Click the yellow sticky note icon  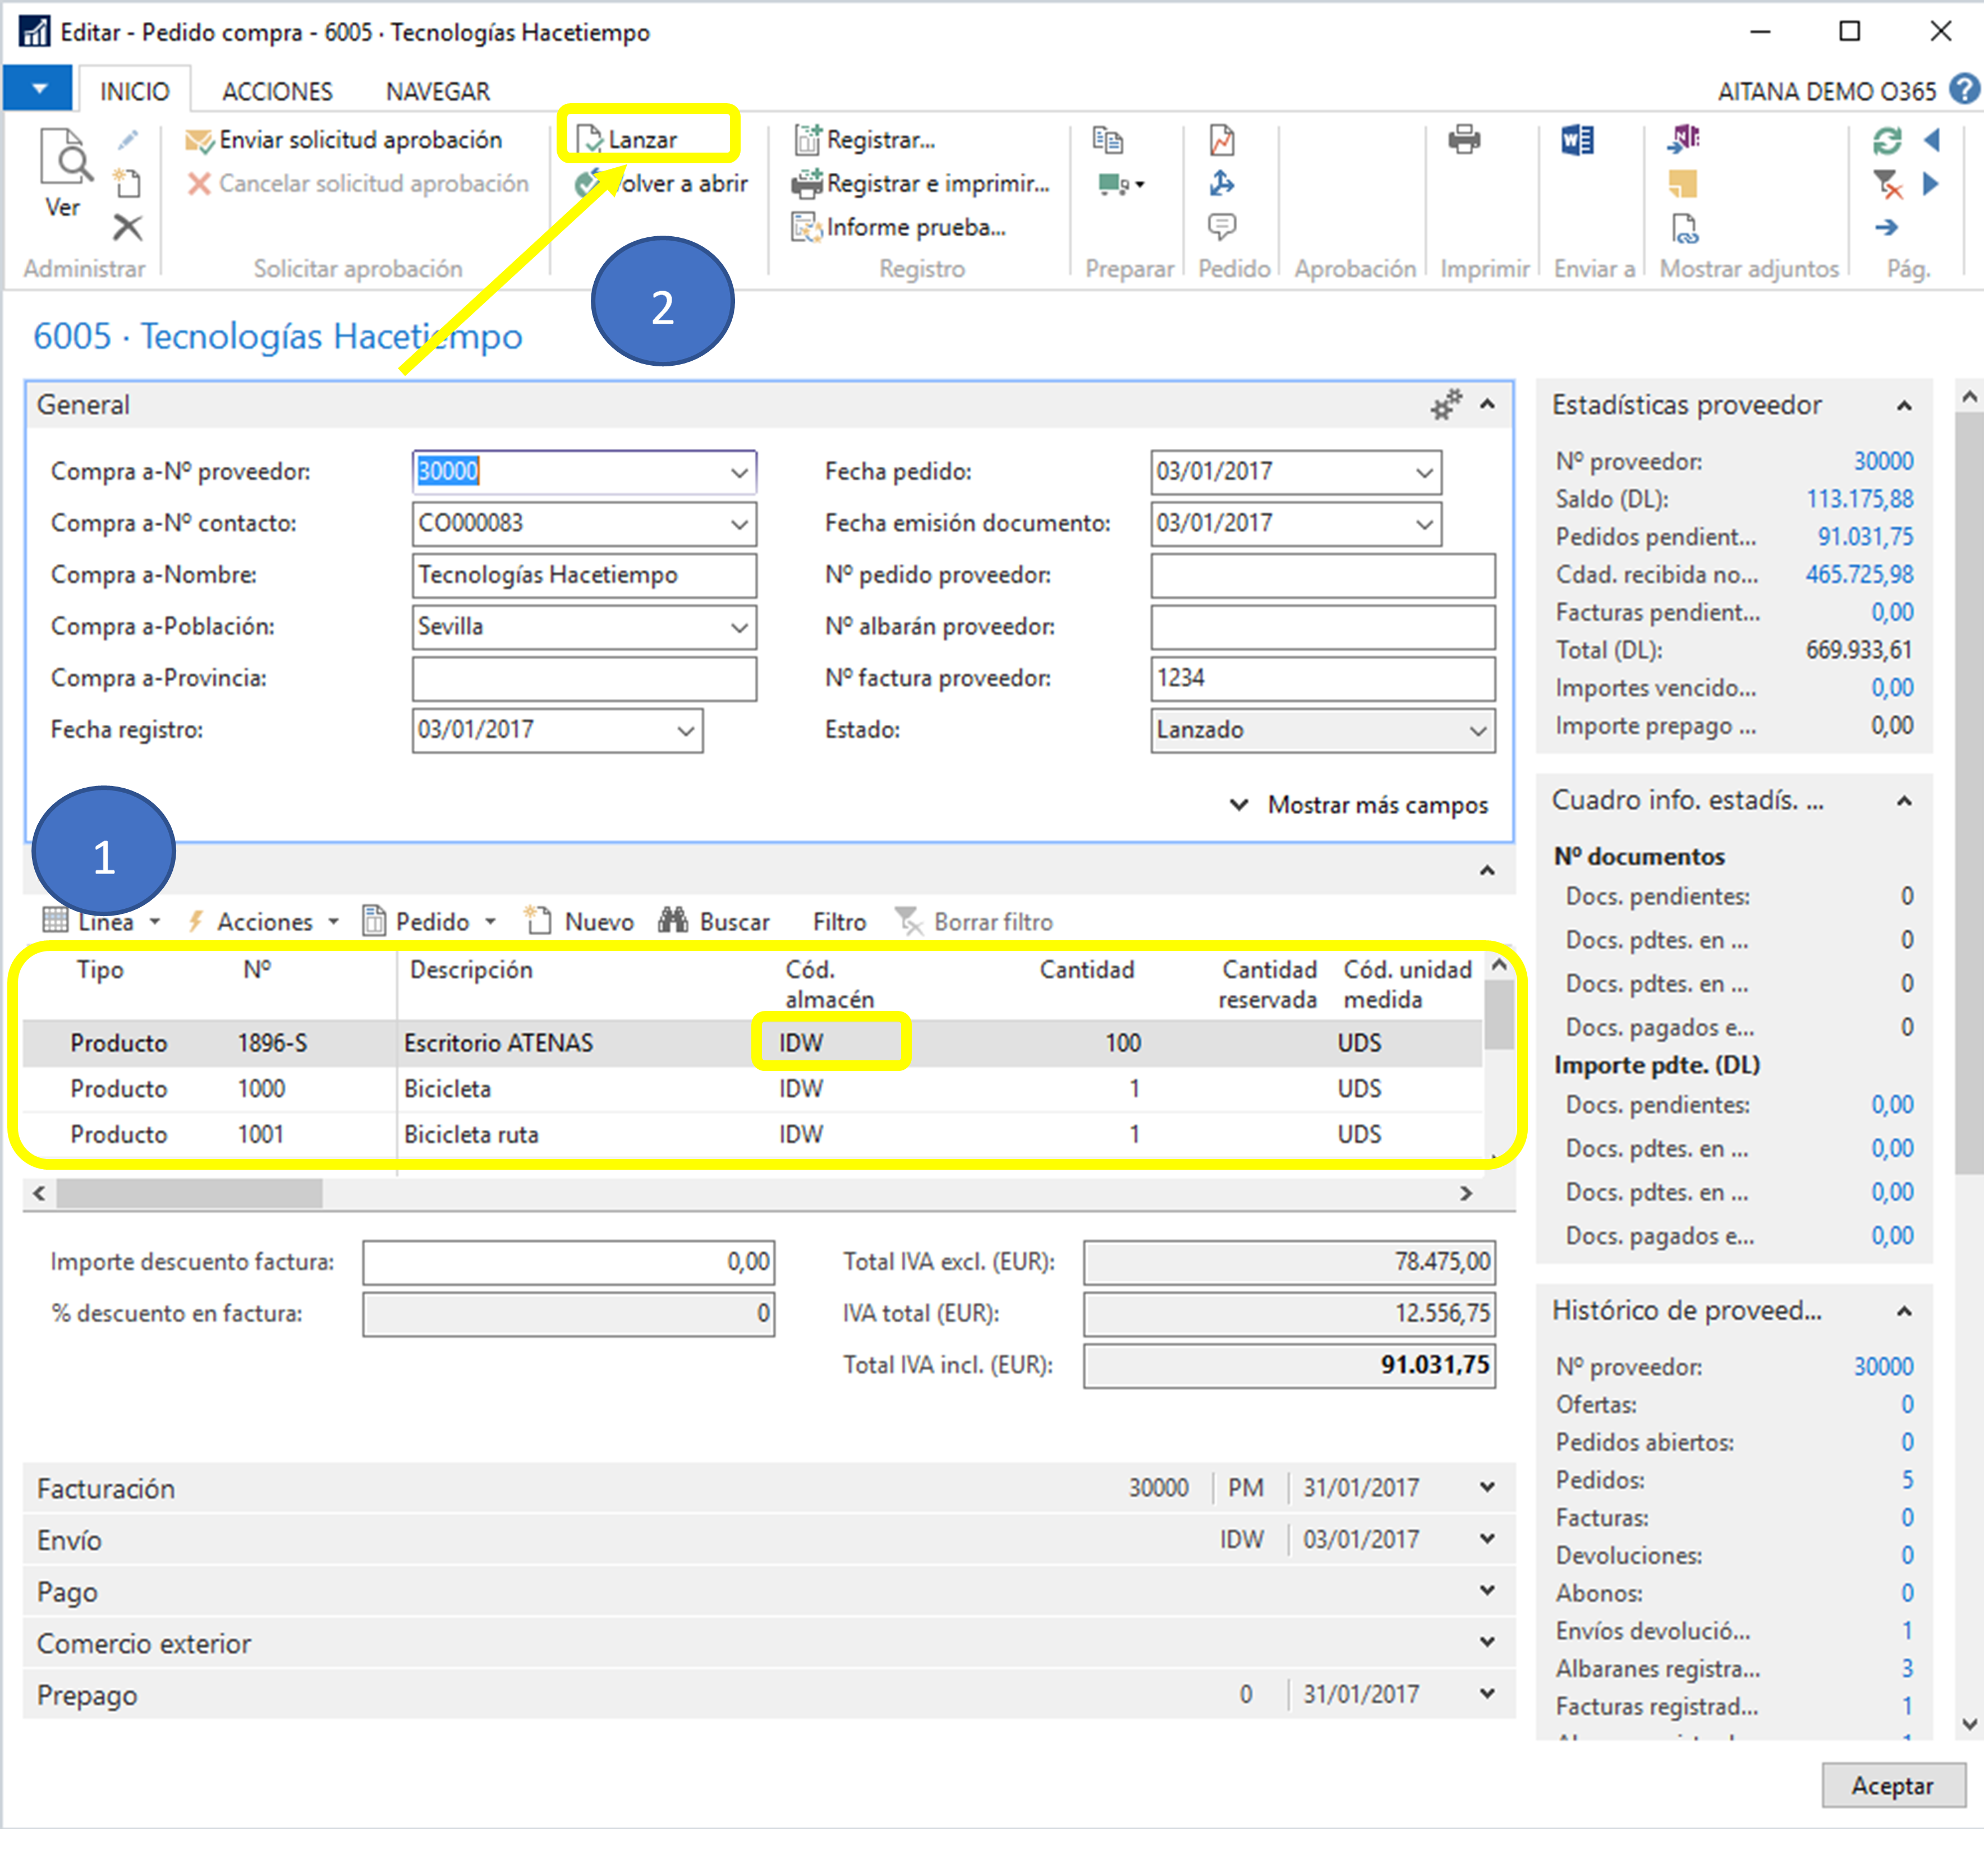[x=1683, y=184]
